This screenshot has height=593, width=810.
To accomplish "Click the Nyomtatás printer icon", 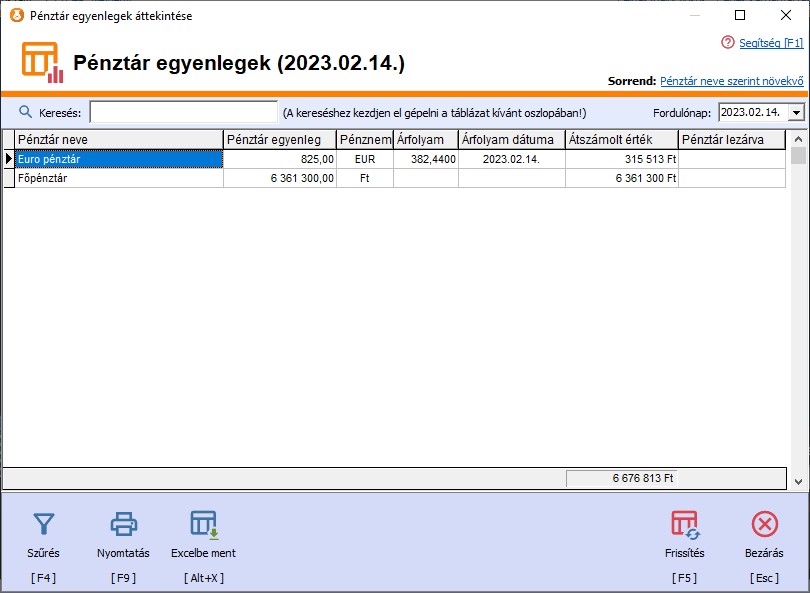I will (122, 523).
